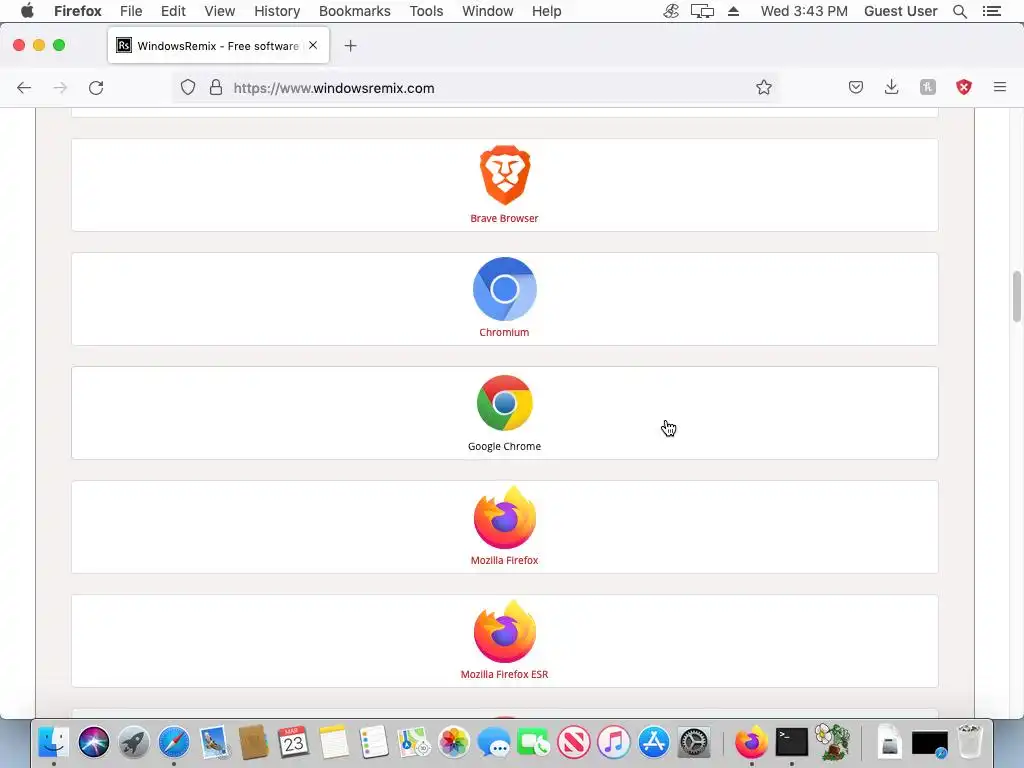Open Notification Center list icon
Image resolution: width=1024 pixels, height=768 pixels.
click(991, 11)
